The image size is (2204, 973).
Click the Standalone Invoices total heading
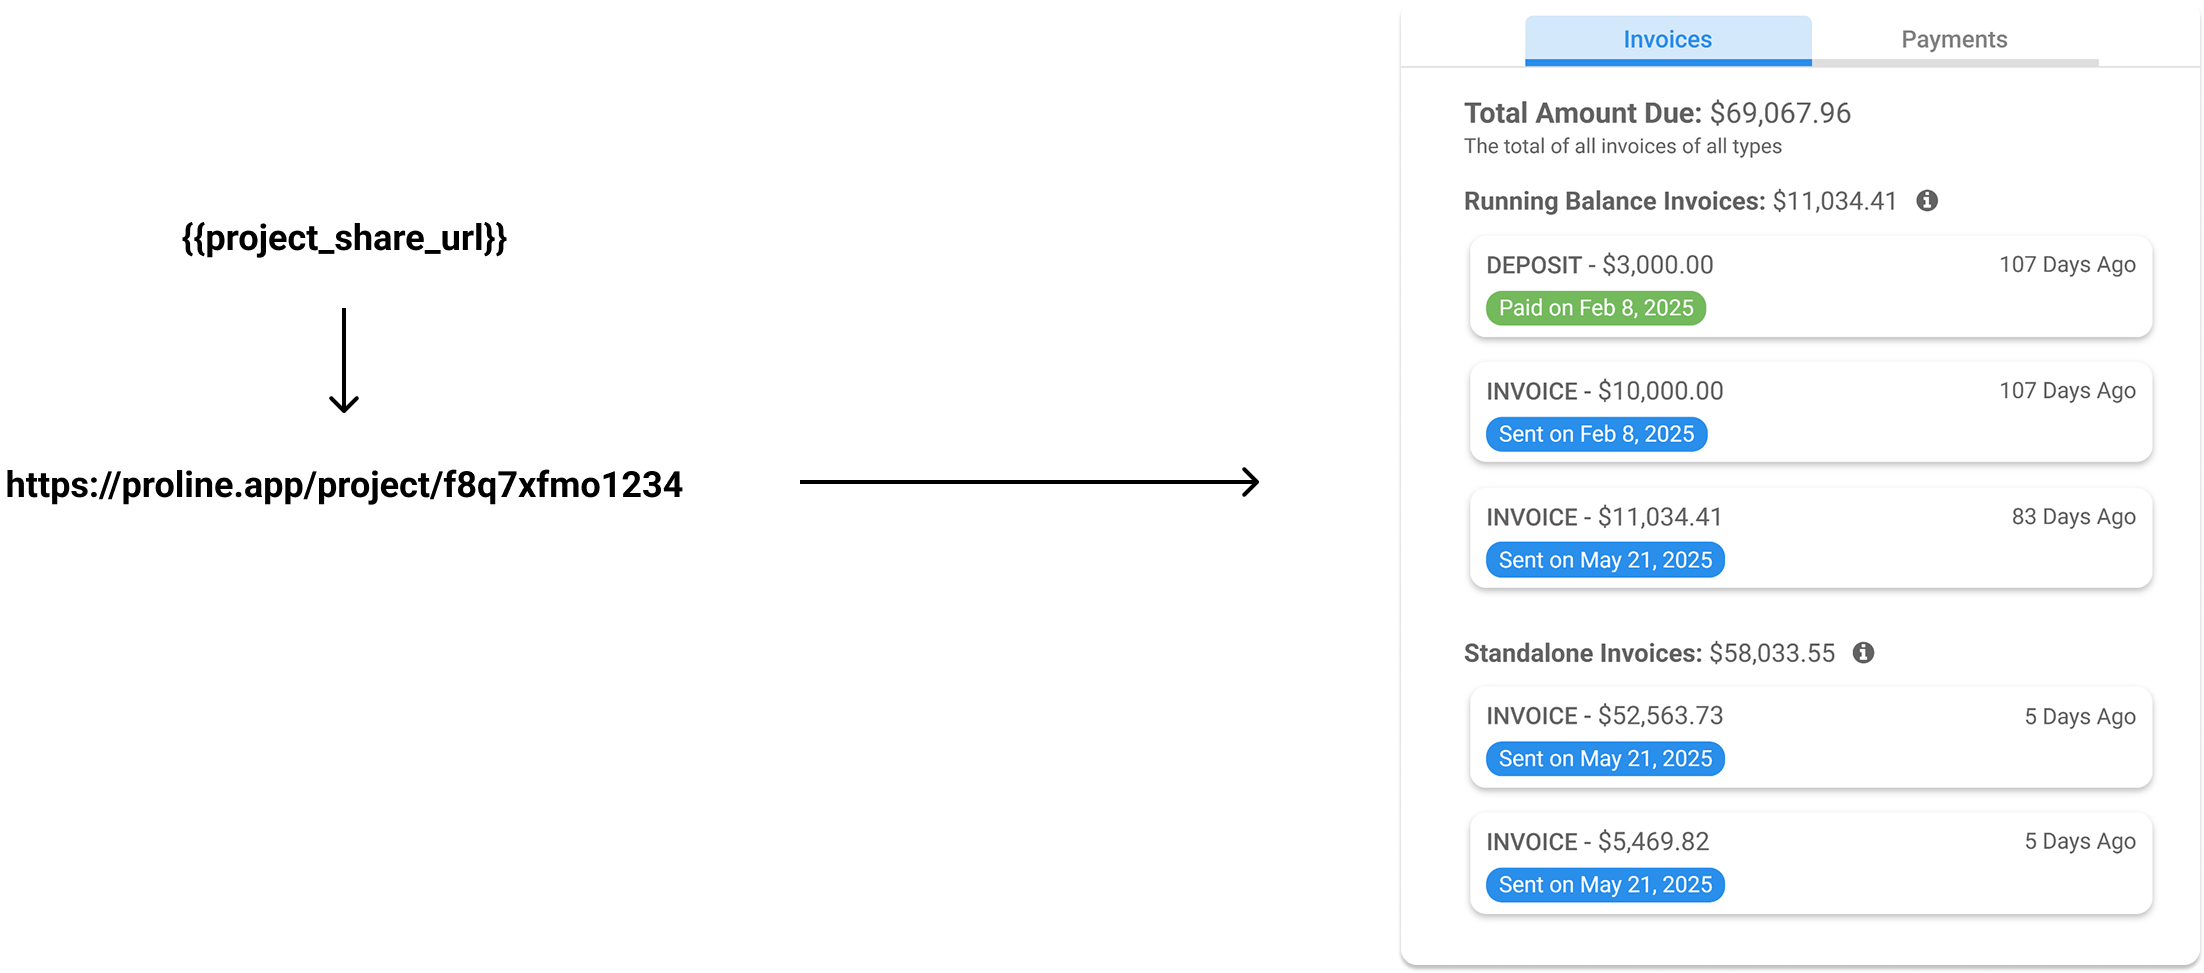point(1649,653)
